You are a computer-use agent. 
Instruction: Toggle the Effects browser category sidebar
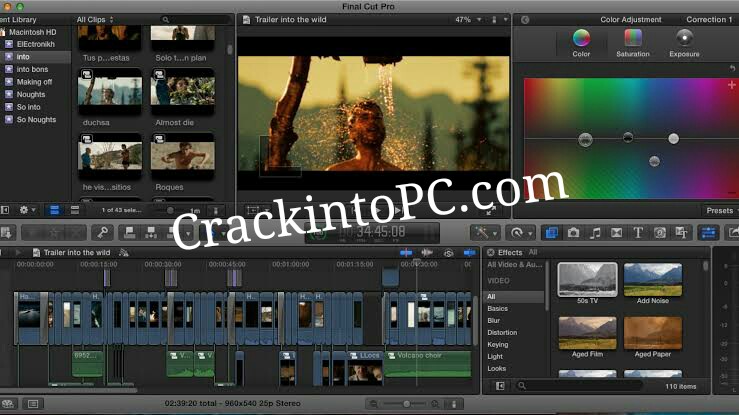click(500, 386)
